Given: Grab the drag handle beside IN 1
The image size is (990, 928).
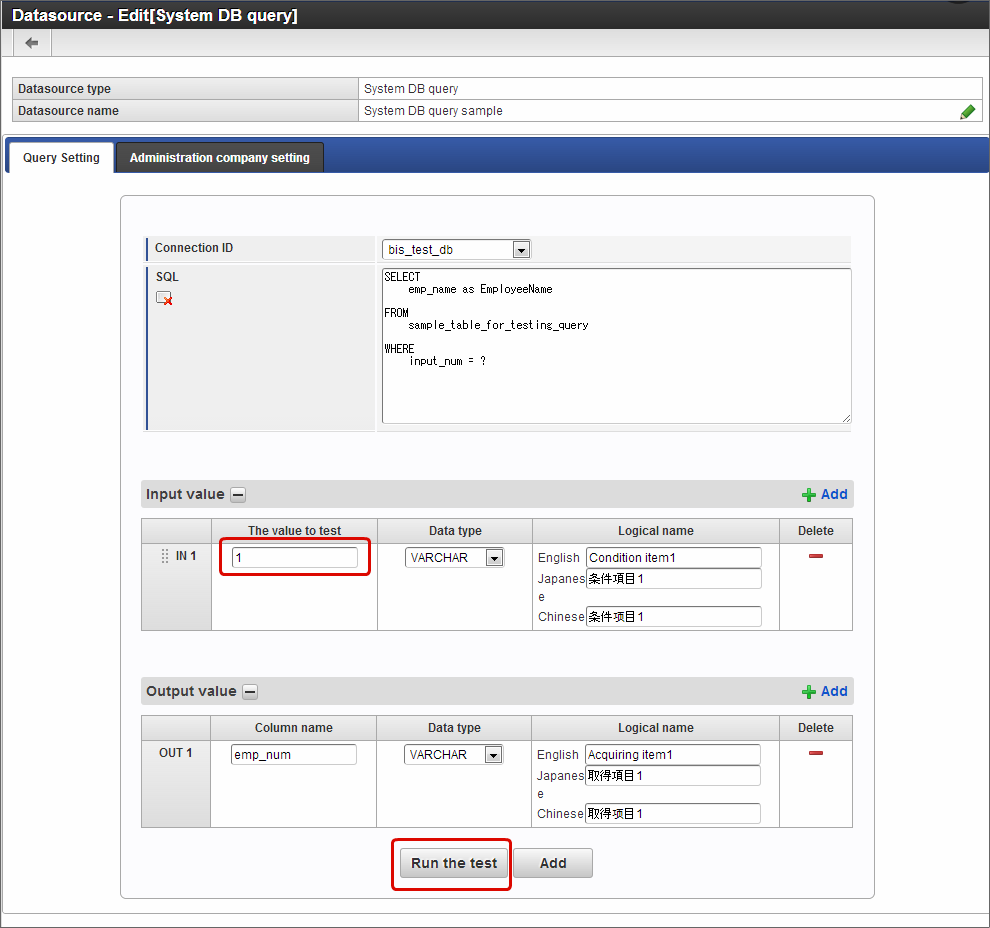Looking at the screenshot, I should pos(165,556).
